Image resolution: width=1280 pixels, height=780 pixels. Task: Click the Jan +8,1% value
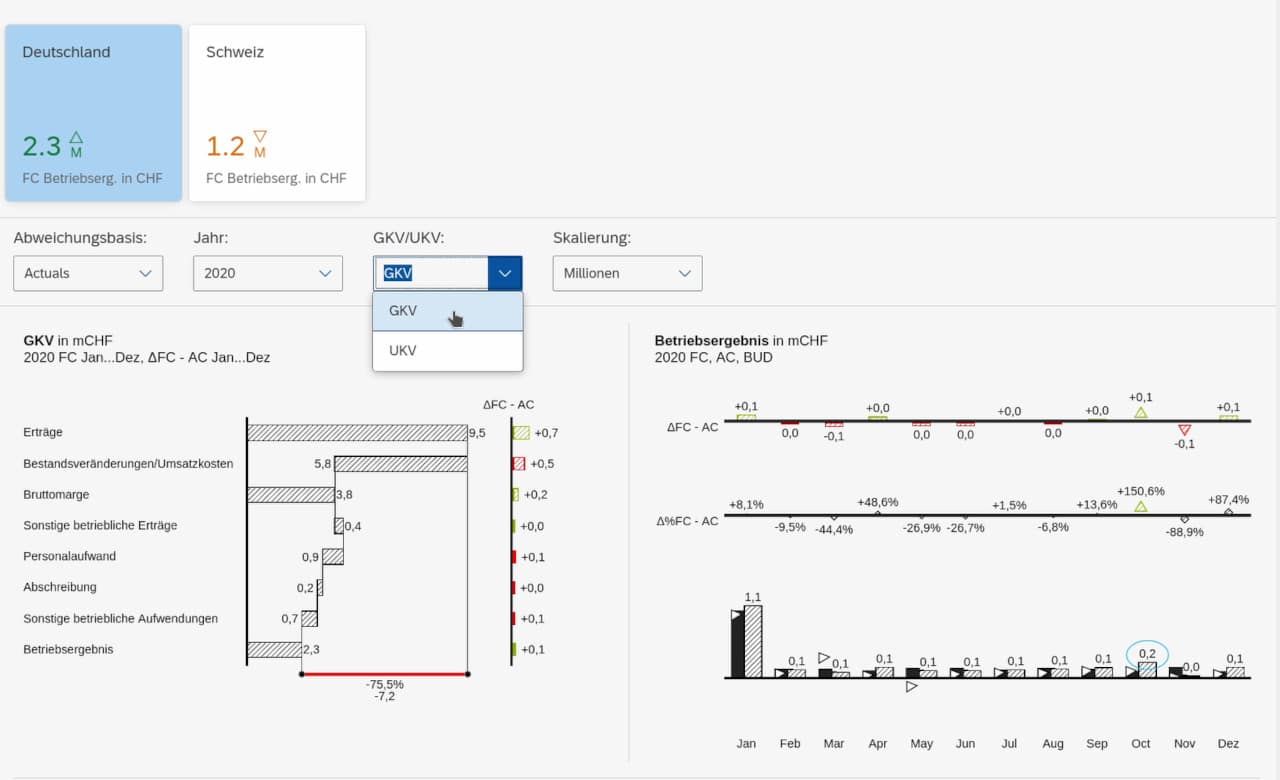pyautogui.click(x=746, y=504)
